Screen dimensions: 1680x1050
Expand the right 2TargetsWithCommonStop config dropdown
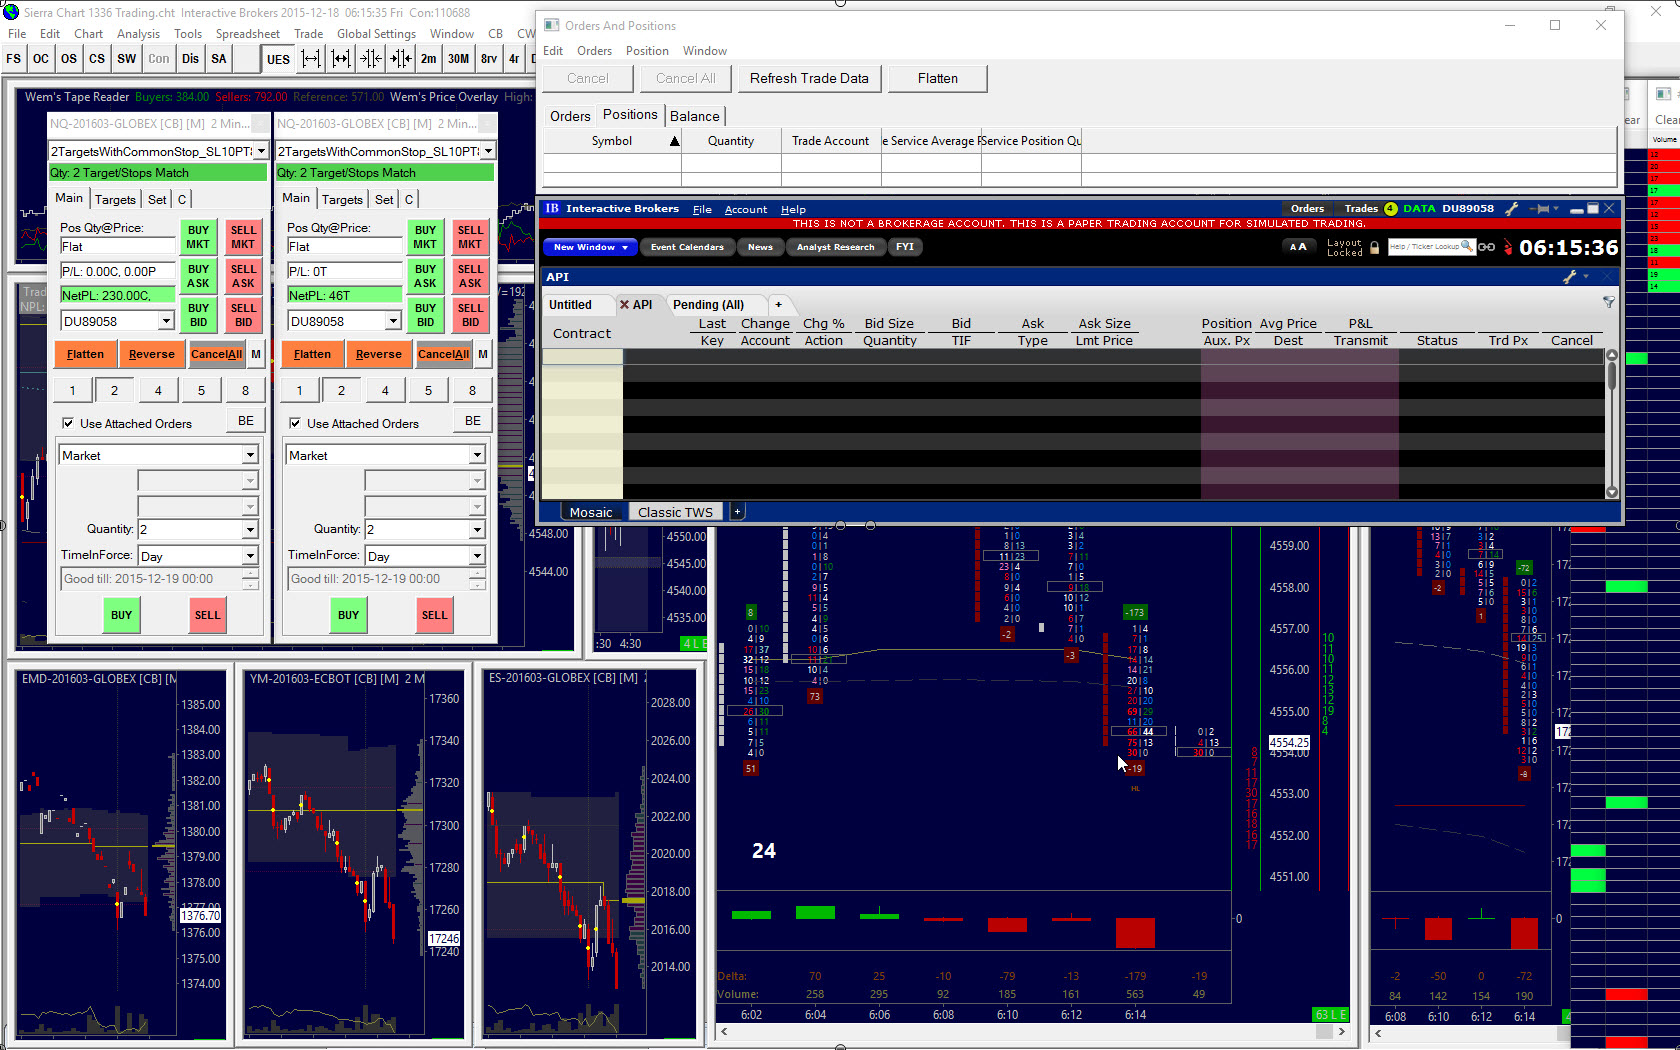[488, 151]
